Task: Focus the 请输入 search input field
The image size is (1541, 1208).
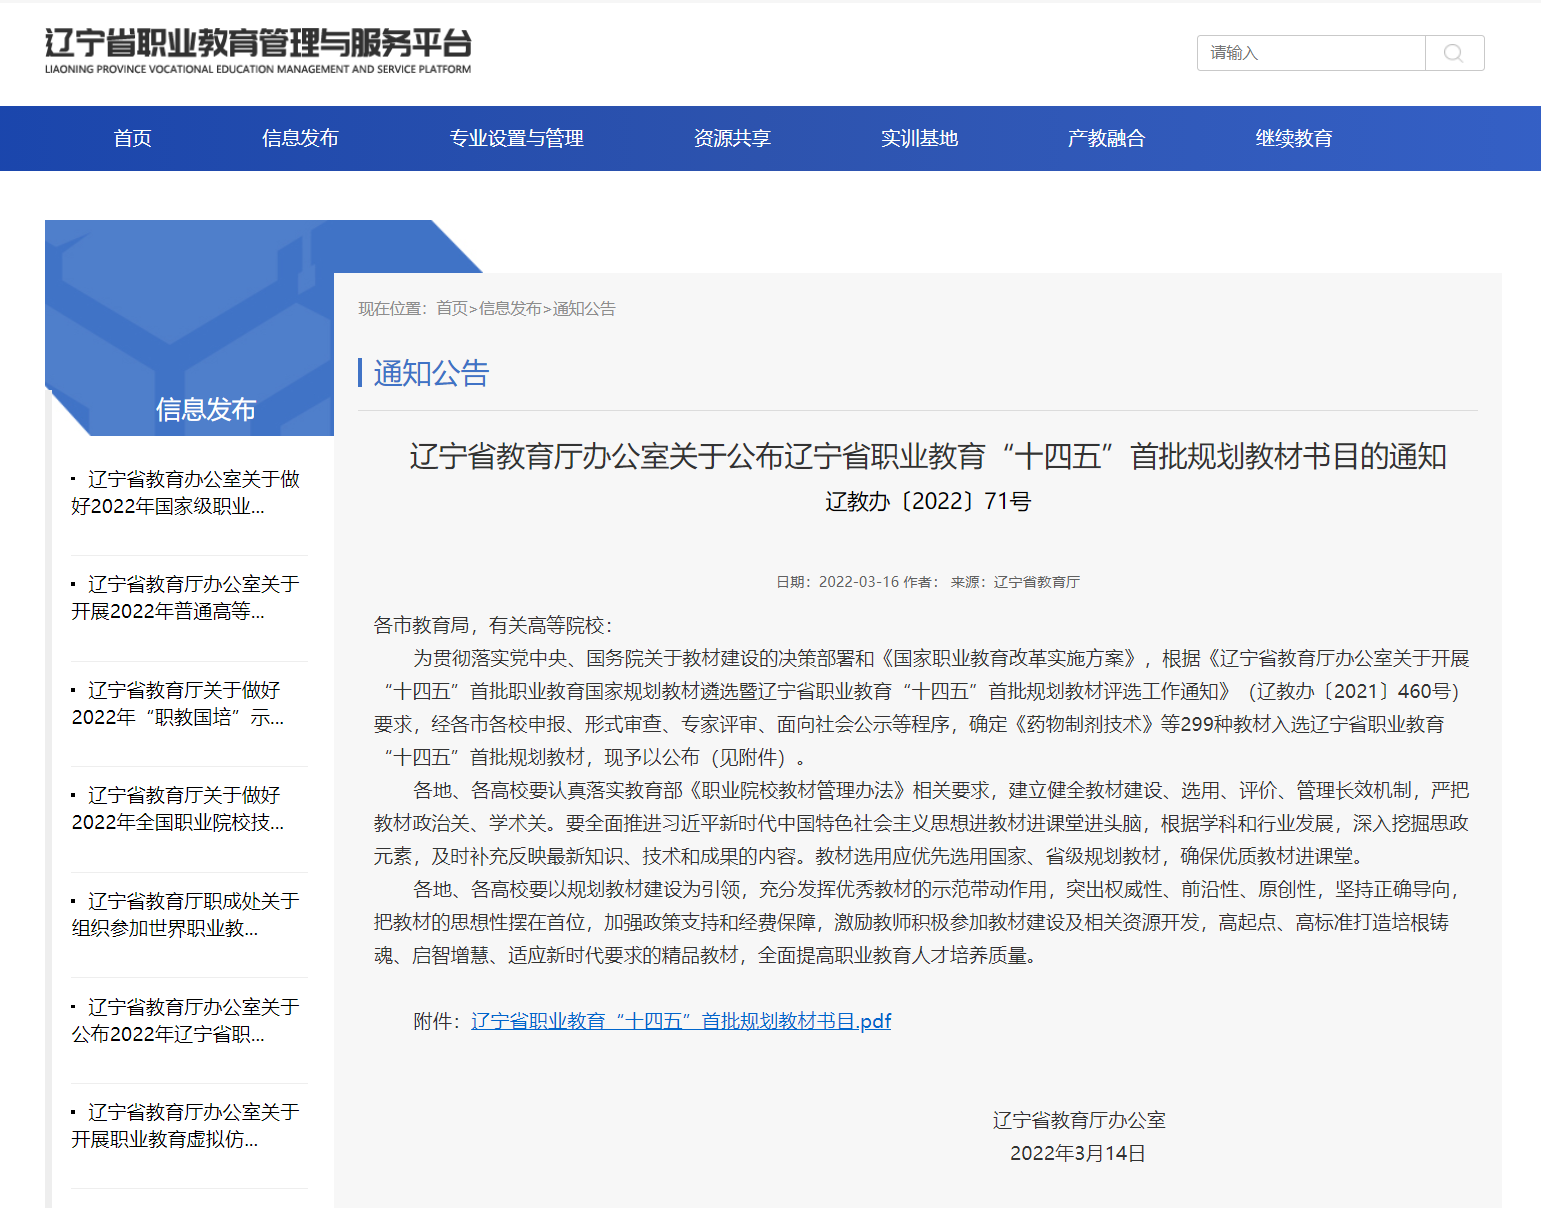Action: 1311,53
